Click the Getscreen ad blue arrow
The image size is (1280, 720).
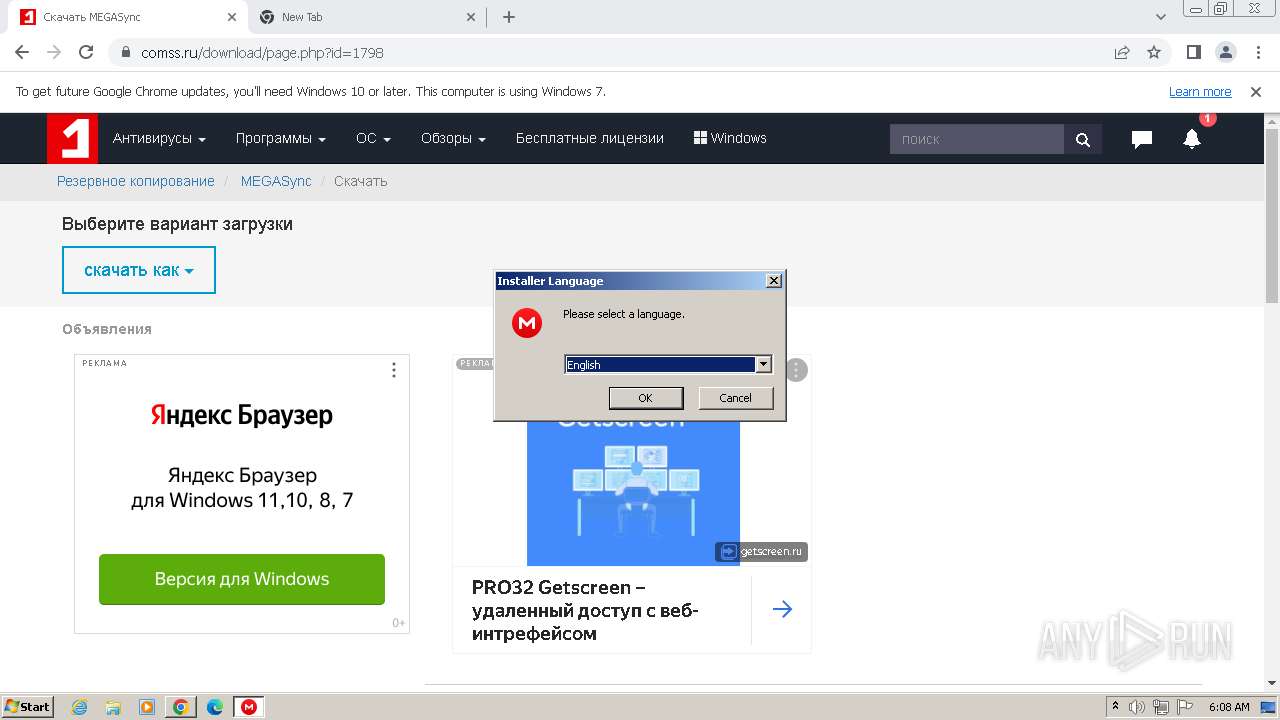pyautogui.click(x=782, y=609)
